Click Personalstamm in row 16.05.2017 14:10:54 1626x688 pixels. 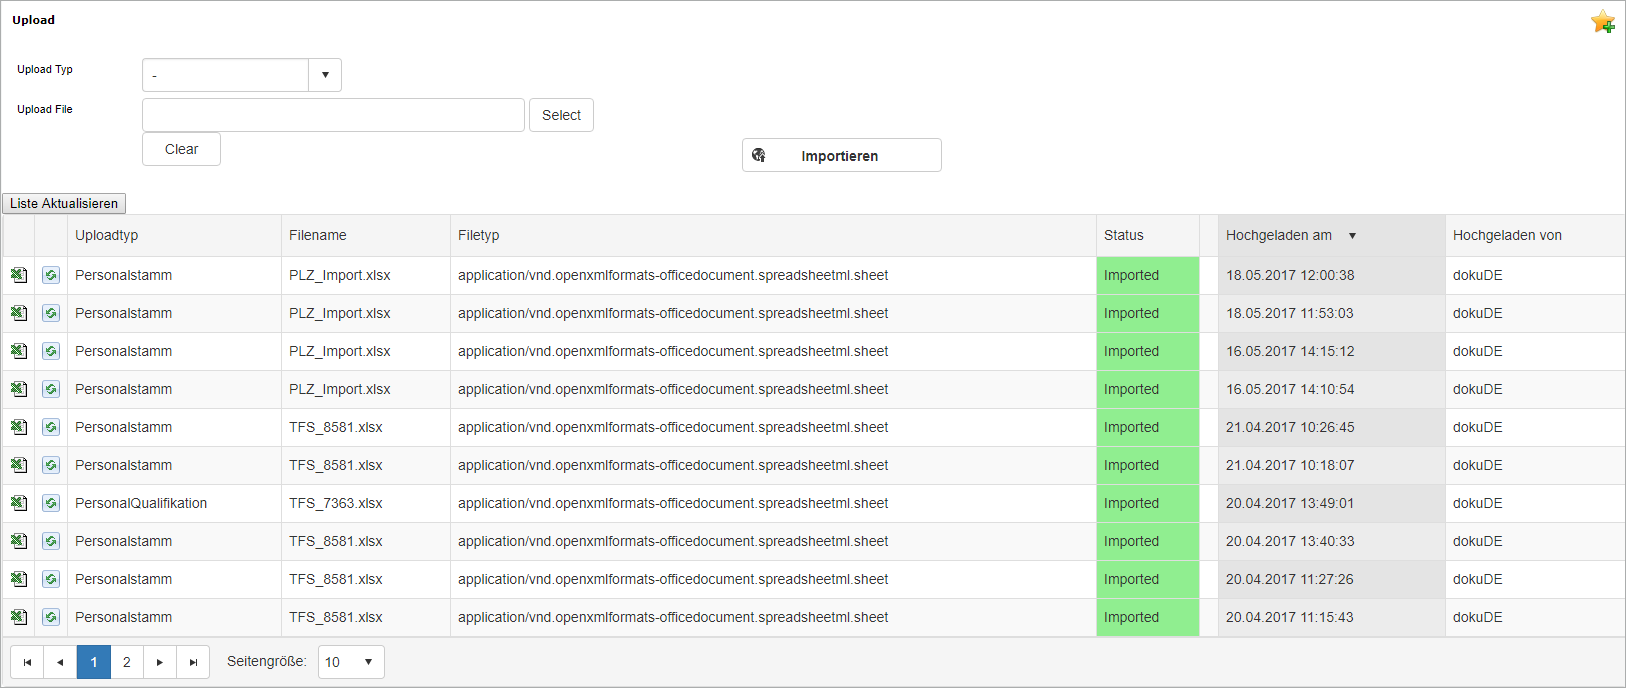[x=124, y=389]
